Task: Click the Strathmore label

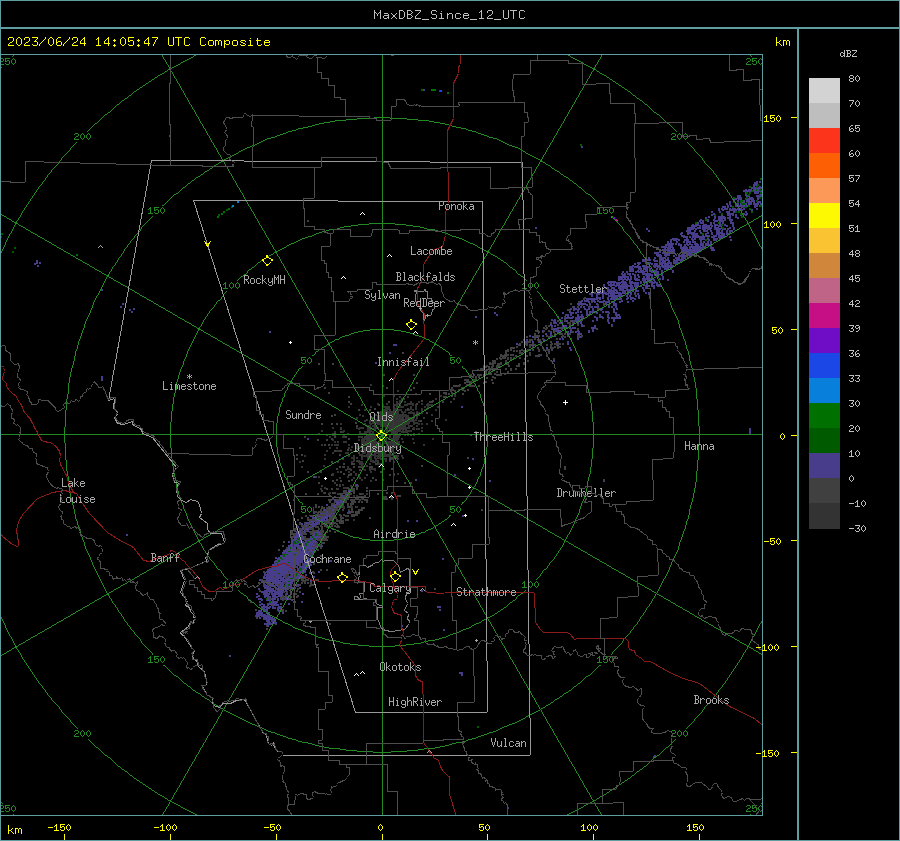Action: (x=486, y=592)
